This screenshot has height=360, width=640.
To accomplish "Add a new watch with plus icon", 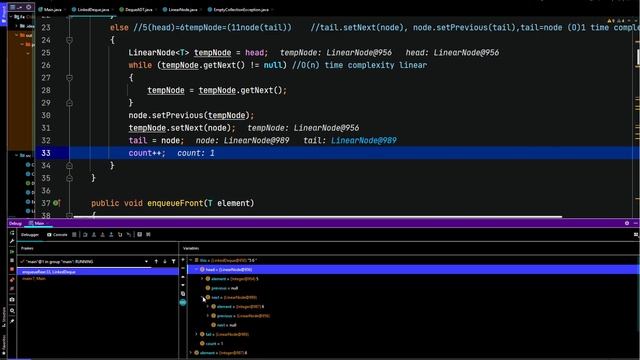I will (183, 260).
